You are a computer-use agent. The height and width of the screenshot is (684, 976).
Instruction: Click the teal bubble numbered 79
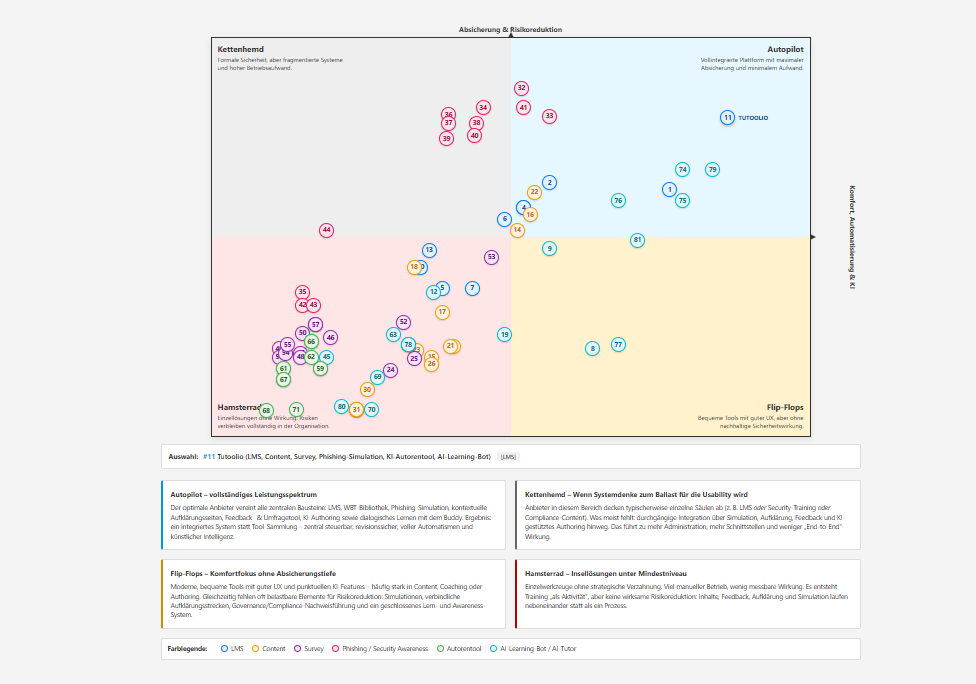(712, 169)
